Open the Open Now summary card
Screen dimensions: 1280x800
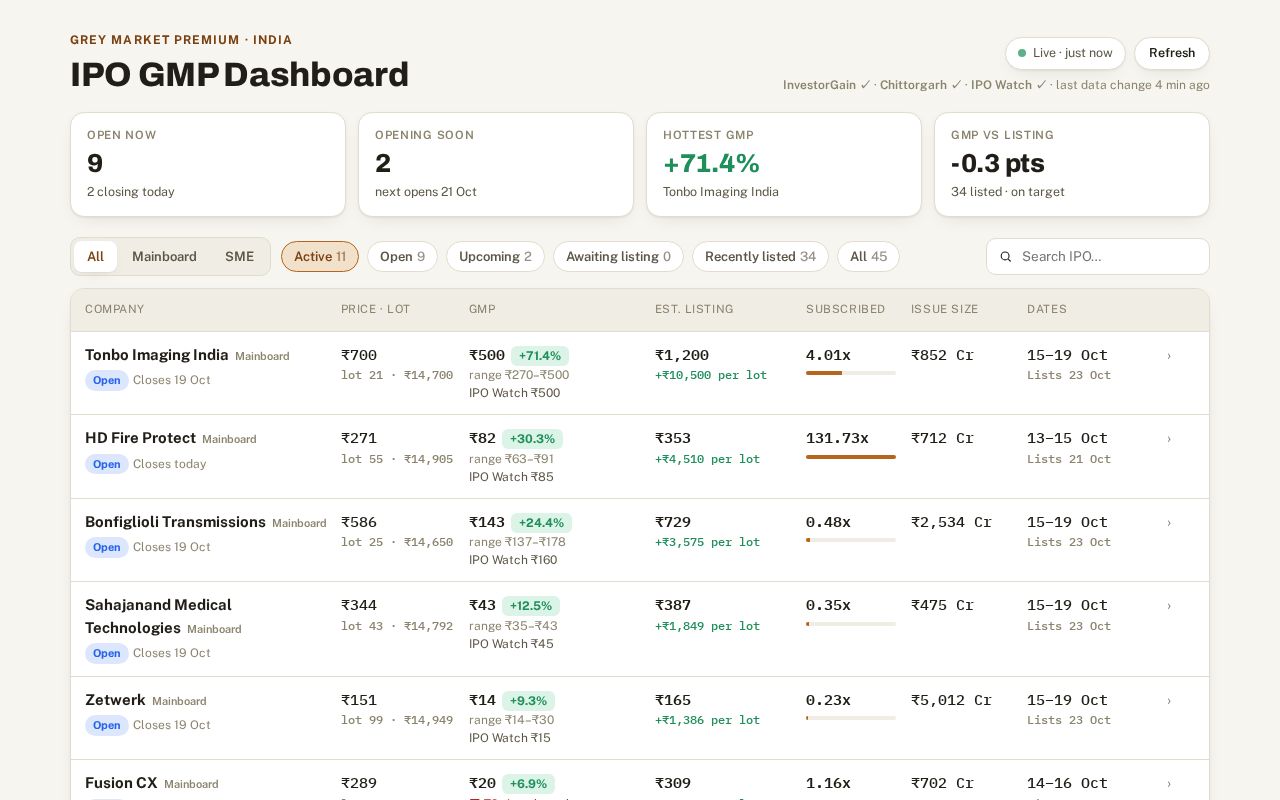click(x=208, y=164)
